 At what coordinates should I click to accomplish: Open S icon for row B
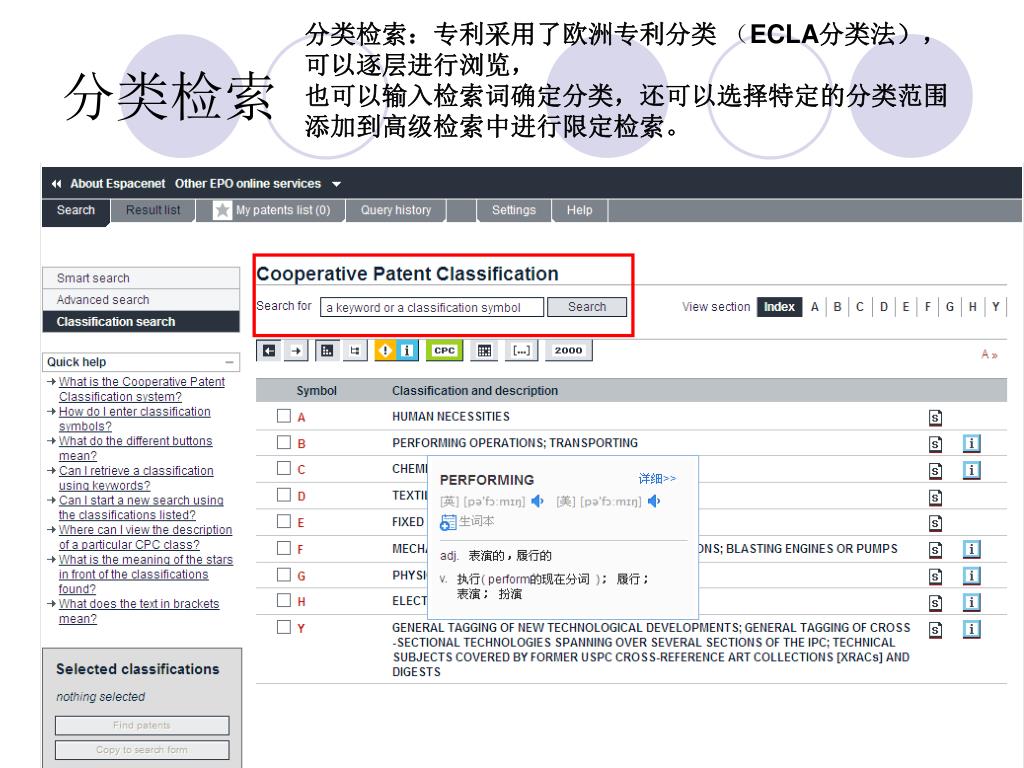[x=935, y=444]
